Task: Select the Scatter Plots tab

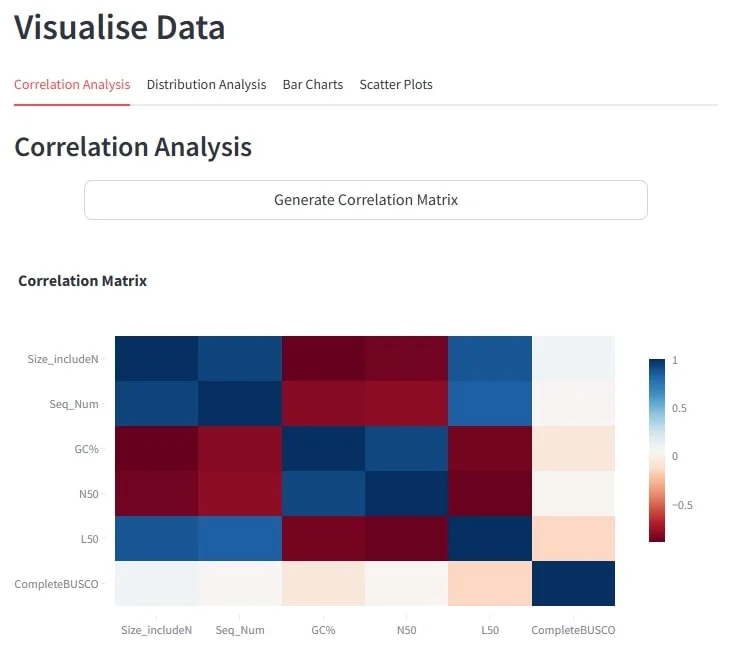Action: tap(396, 85)
